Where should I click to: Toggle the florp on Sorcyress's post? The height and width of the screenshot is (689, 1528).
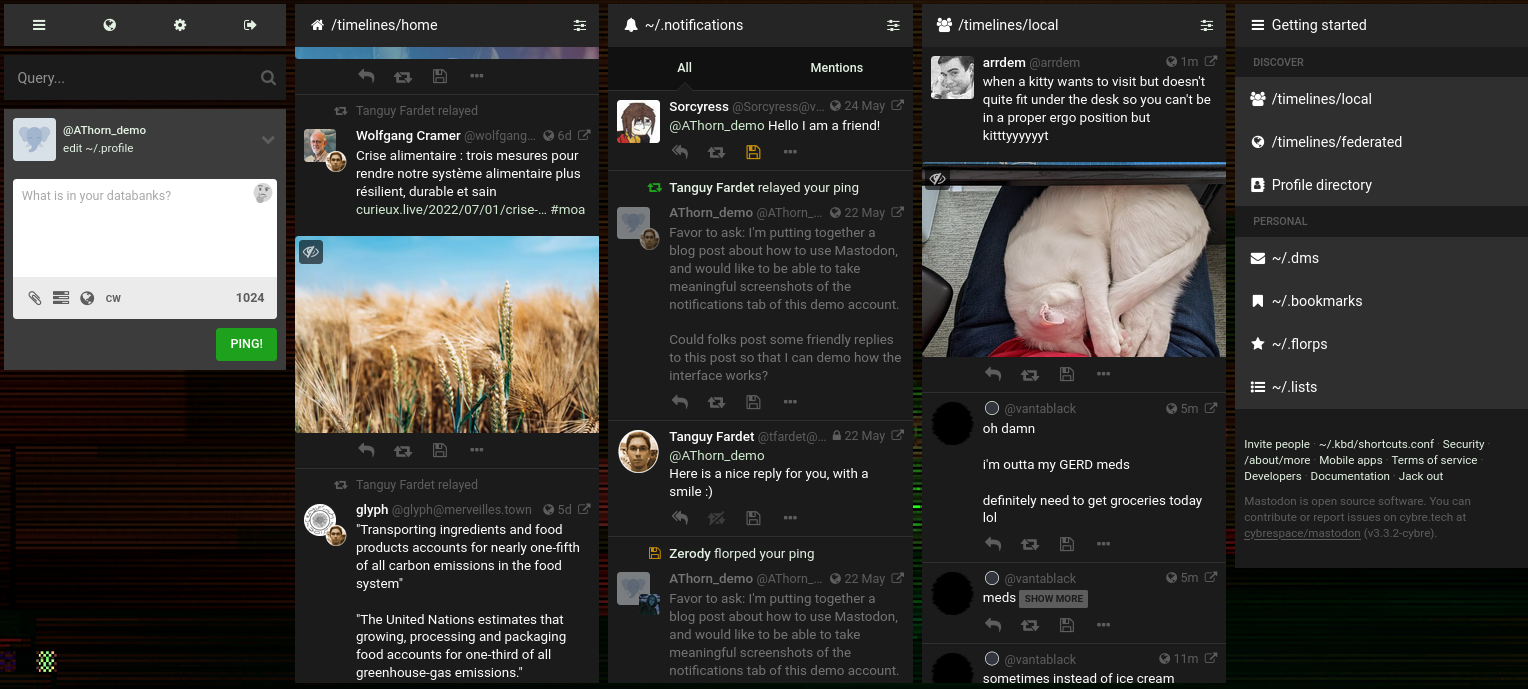[753, 152]
